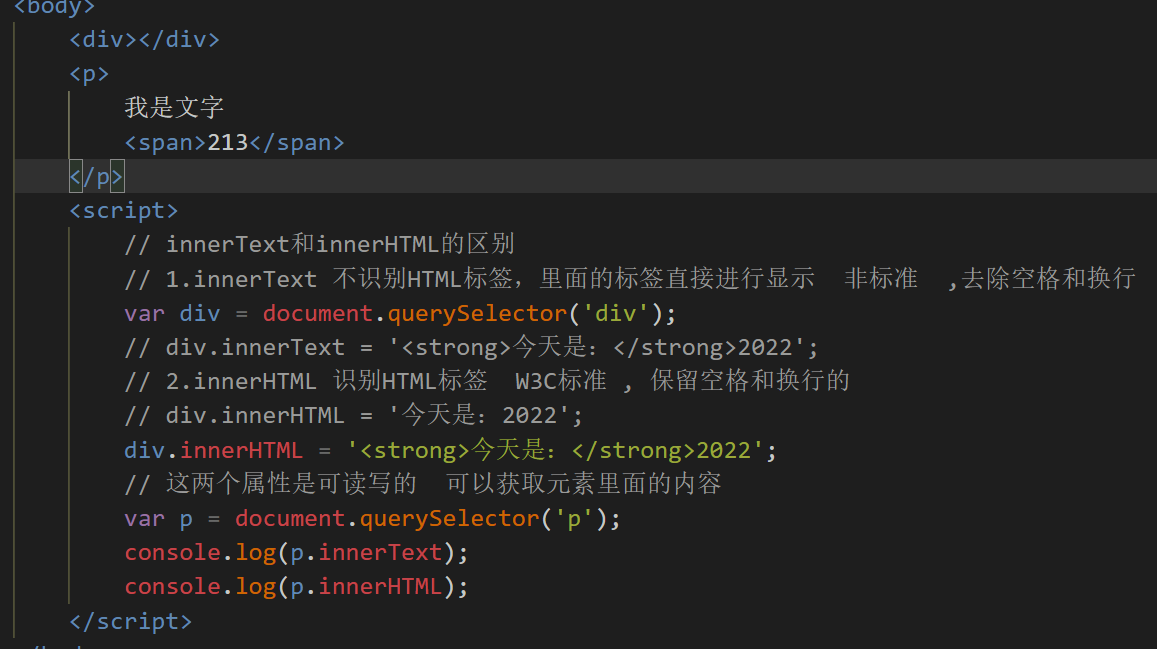Click commented div.innerHTML = '今天是: 2022' line
The image size is (1157, 649).
pyautogui.click(x=353, y=415)
